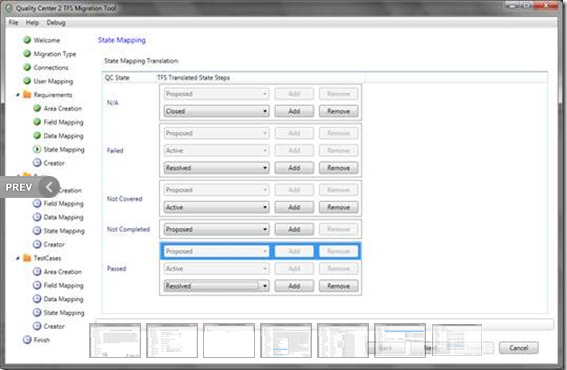The image size is (567, 370).
Task: Select the Connections step label
Action: coord(51,68)
